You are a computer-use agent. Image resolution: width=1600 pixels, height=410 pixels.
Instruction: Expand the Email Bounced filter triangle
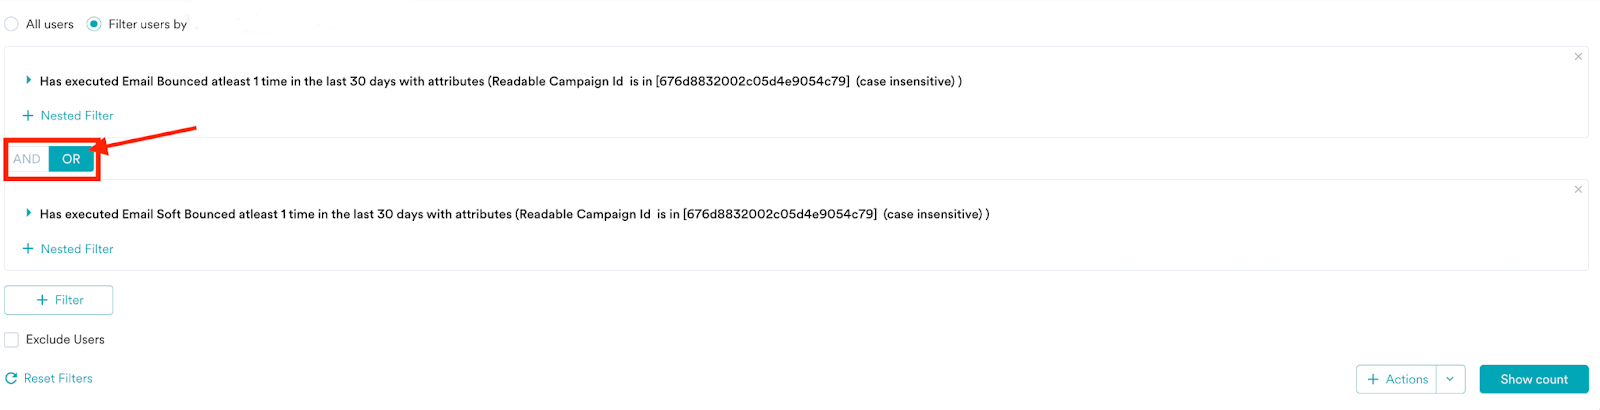29,80
